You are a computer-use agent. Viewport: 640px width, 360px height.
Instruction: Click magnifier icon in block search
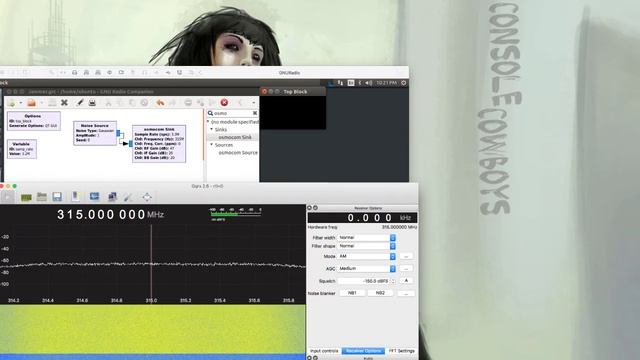211,113
